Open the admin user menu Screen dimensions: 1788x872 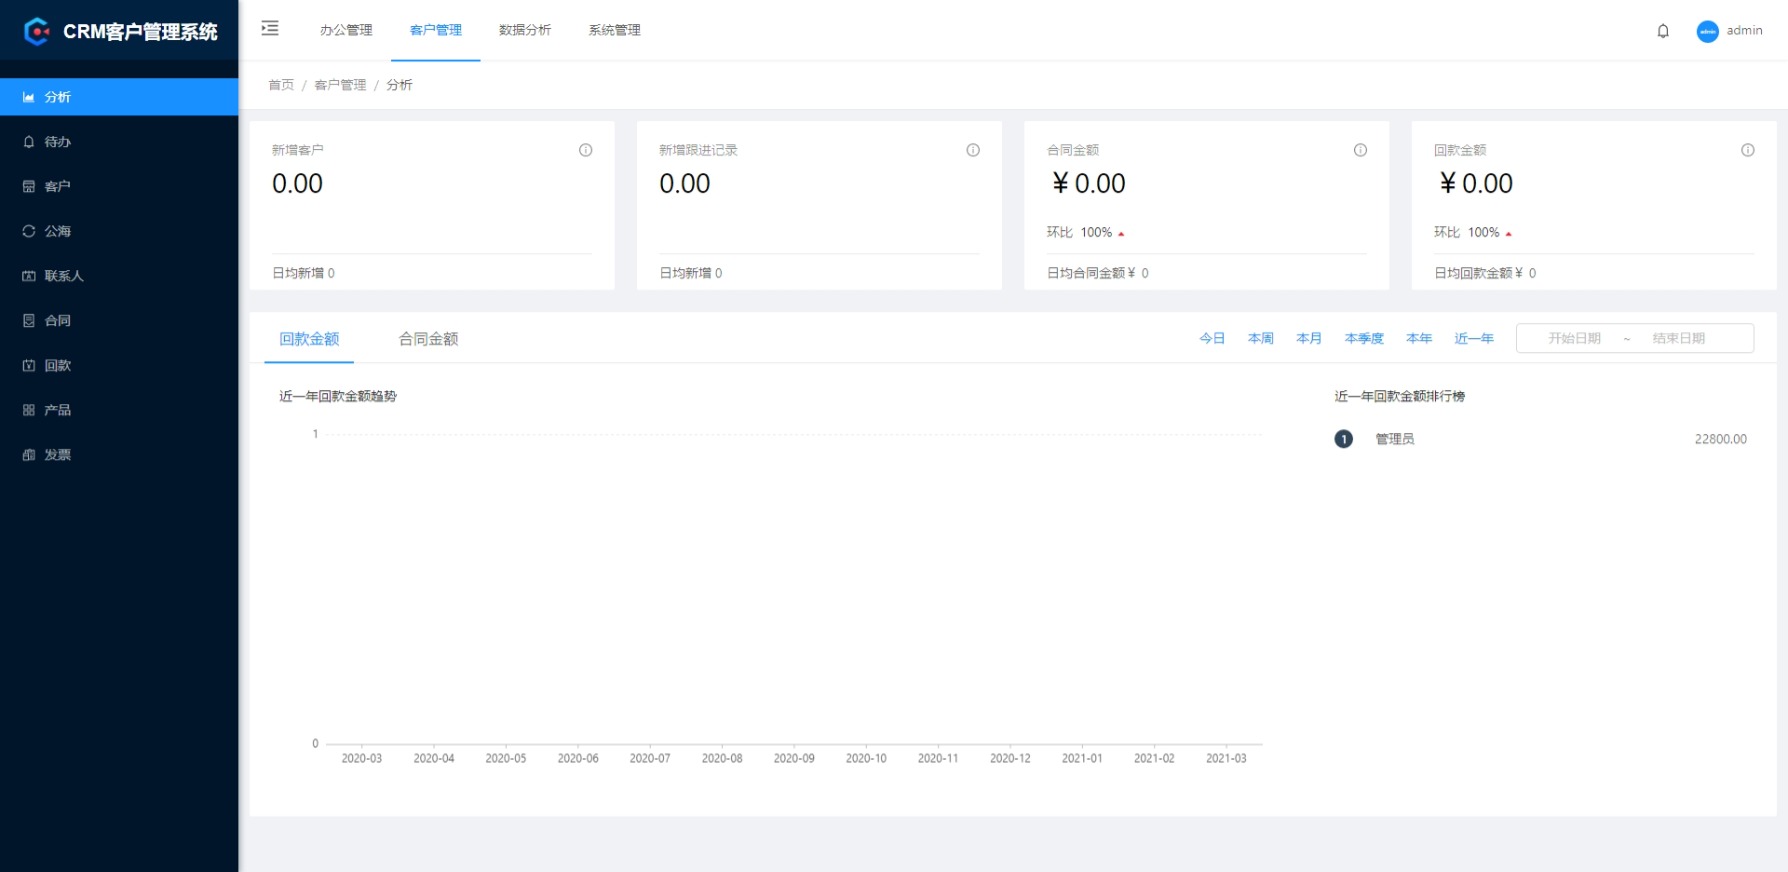coord(1730,31)
